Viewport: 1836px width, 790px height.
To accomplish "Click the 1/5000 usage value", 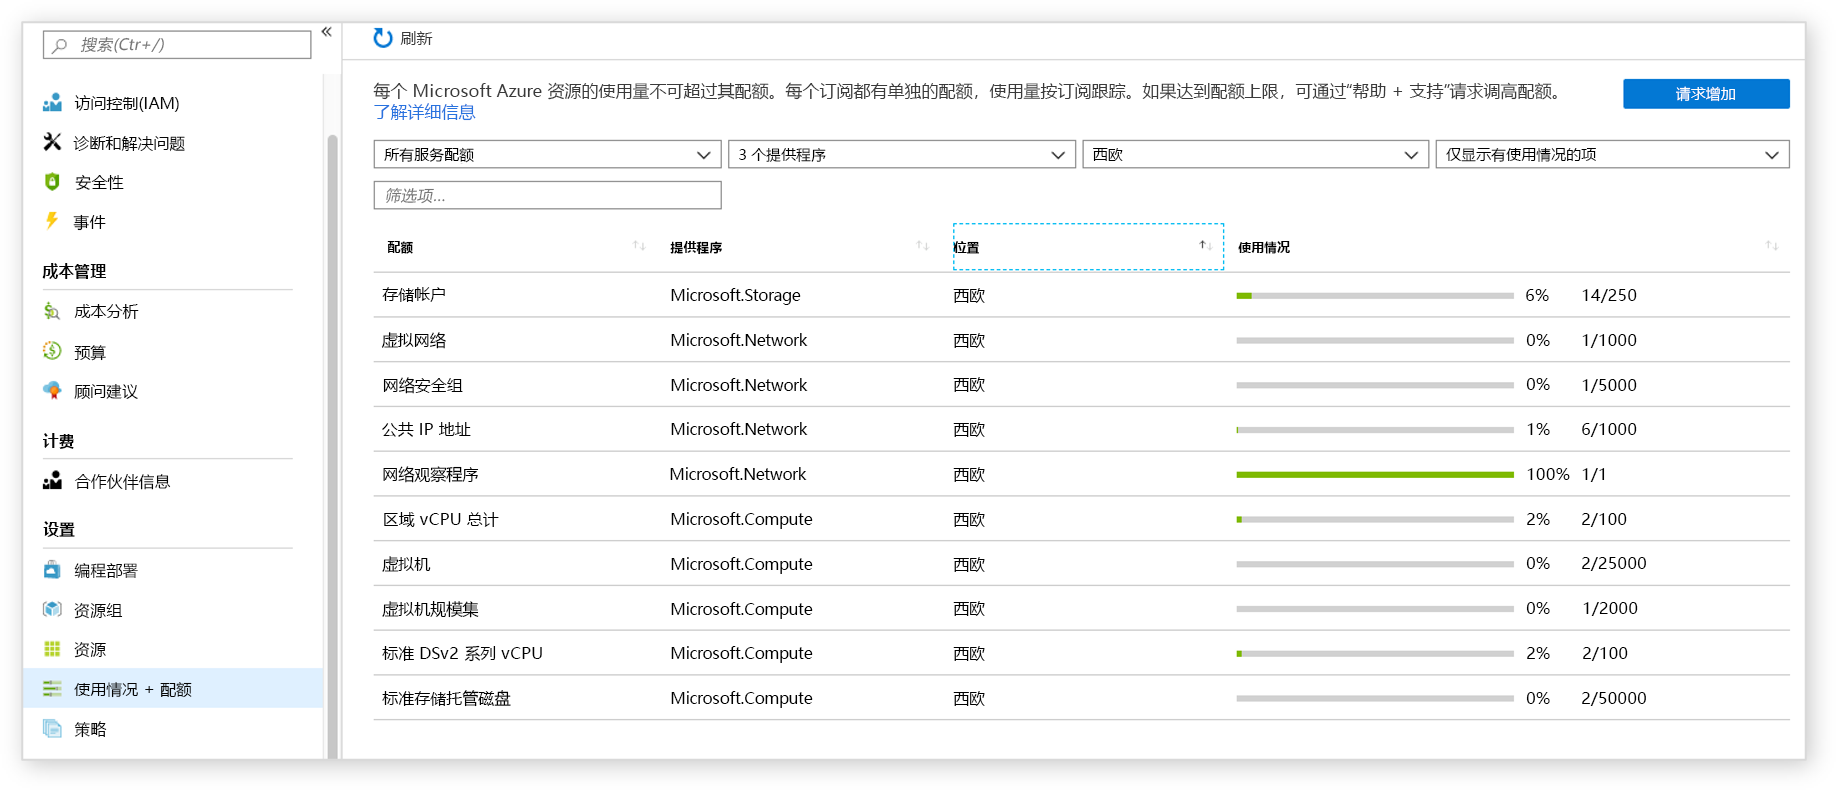I will 1609,385.
